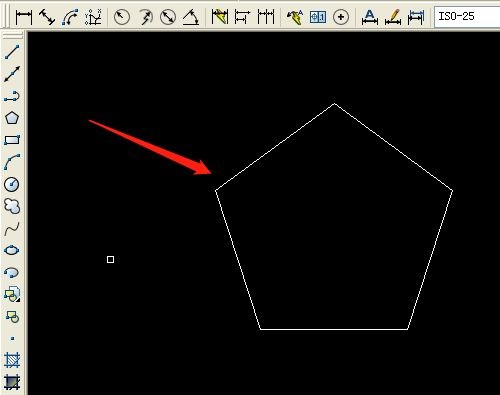
Task: Activate the Polyline tool
Action: coord(12,96)
